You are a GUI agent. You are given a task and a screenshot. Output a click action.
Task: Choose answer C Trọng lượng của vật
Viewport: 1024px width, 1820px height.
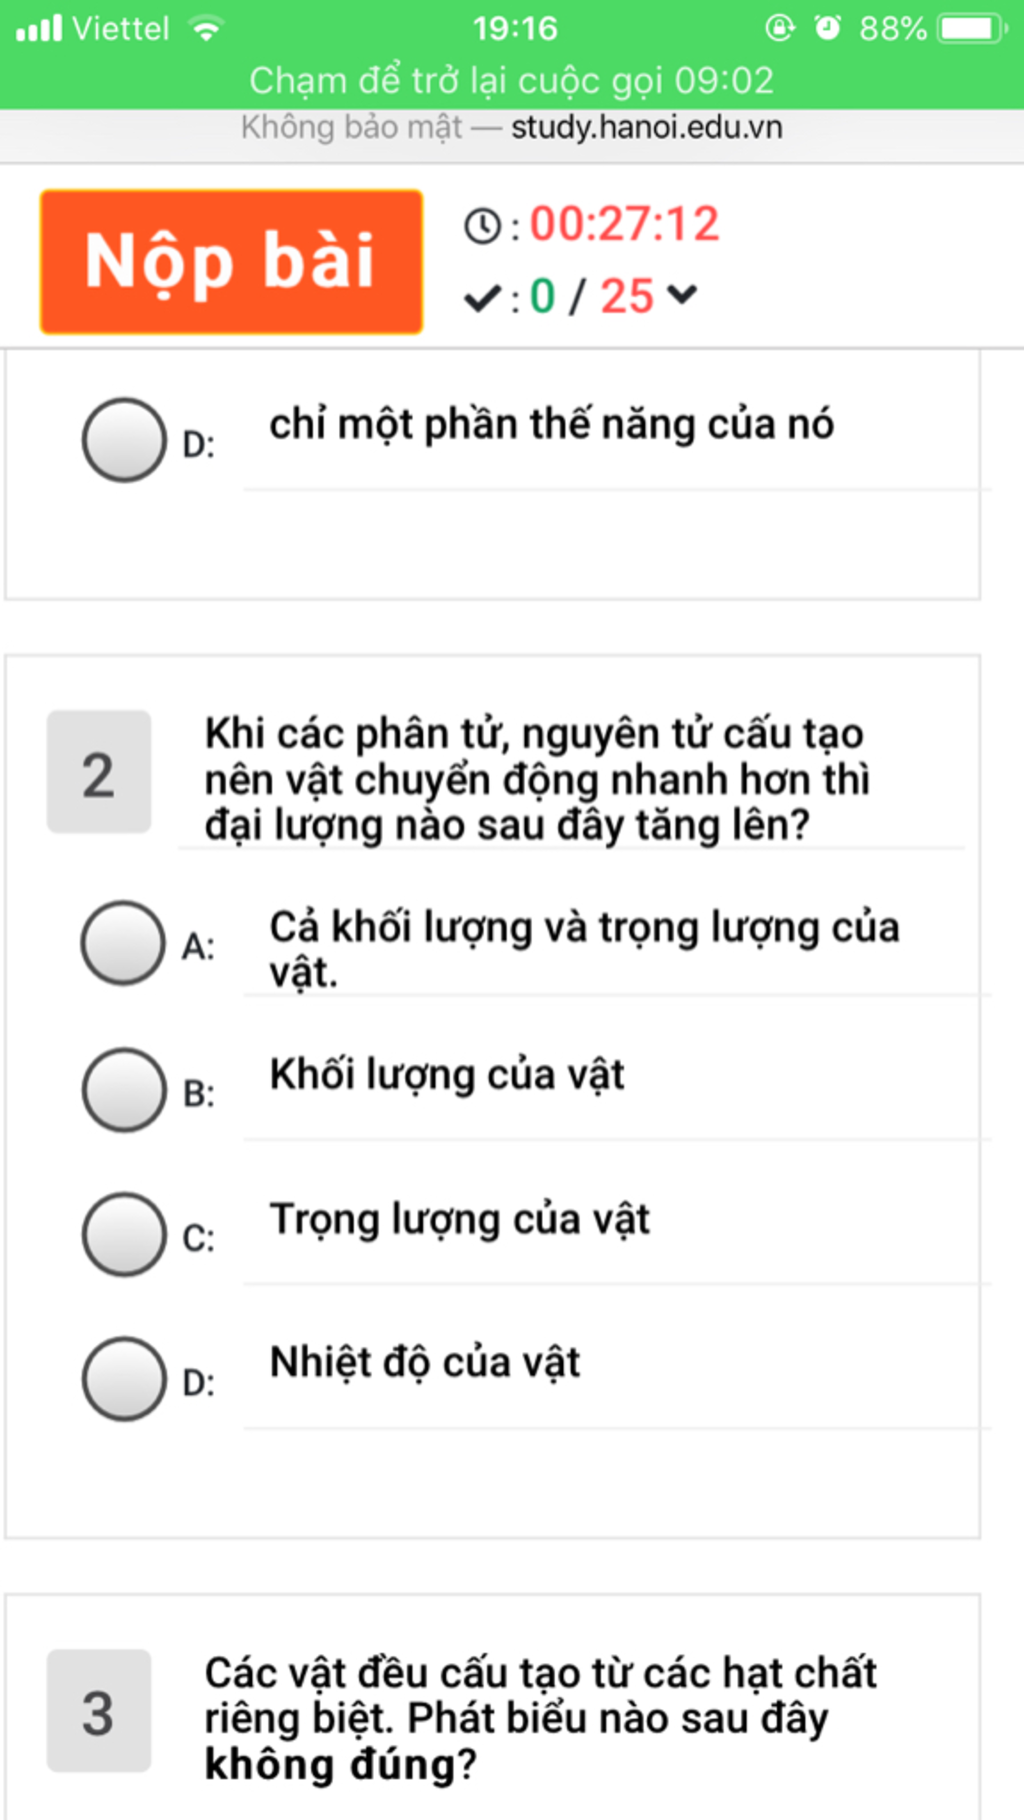pyautogui.click(x=123, y=1234)
